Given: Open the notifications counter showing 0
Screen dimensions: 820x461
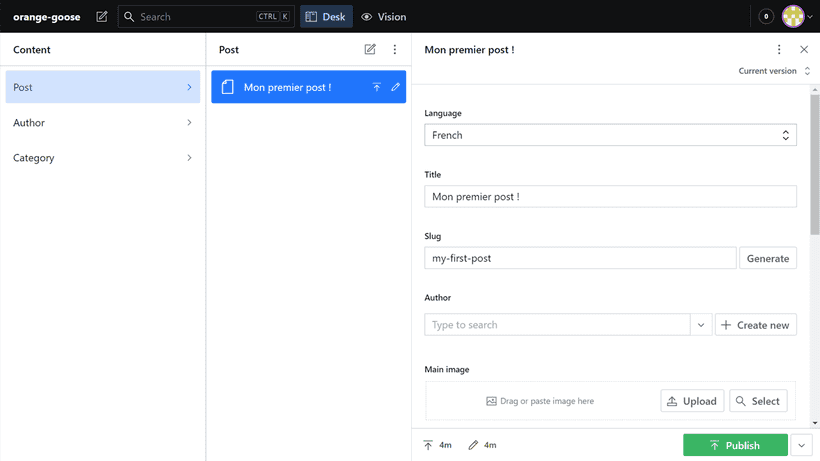Looking at the screenshot, I should 766,17.
